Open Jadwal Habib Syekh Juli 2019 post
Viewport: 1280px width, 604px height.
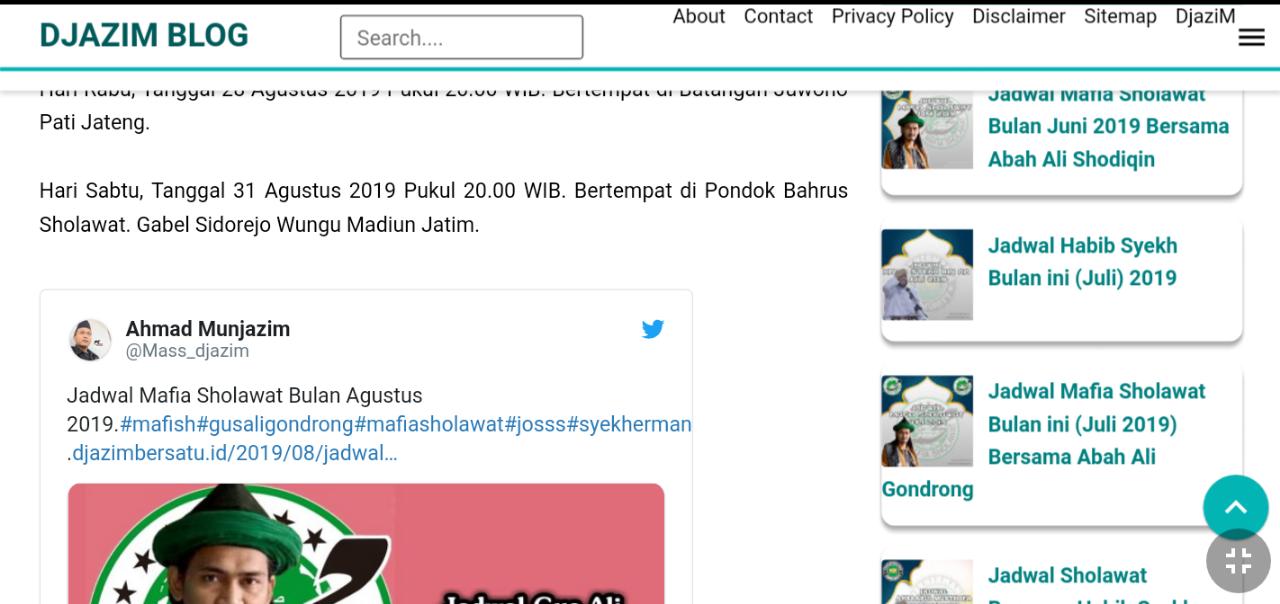pyautogui.click(x=1082, y=262)
